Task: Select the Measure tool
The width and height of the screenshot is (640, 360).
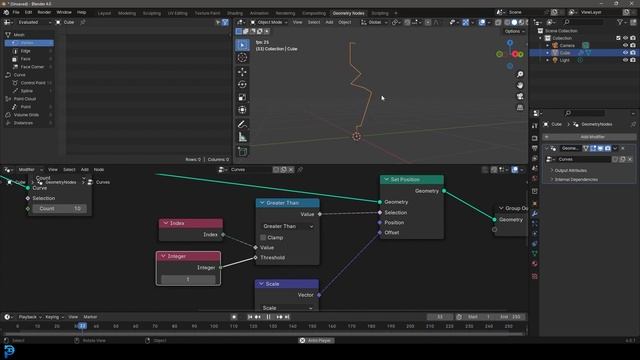Action: pos(242,137)
